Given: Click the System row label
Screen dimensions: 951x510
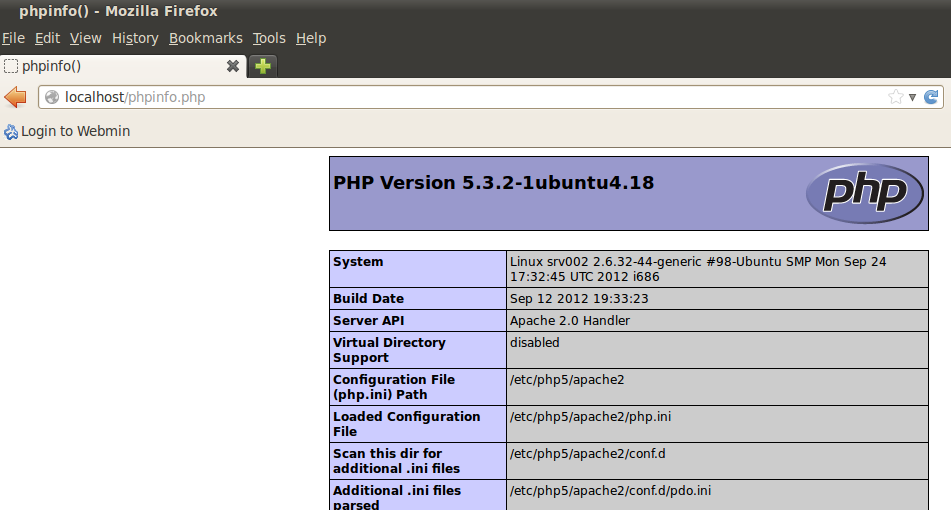Looking at the screenshot, I should pyautogui.click(x=358, y=262).
